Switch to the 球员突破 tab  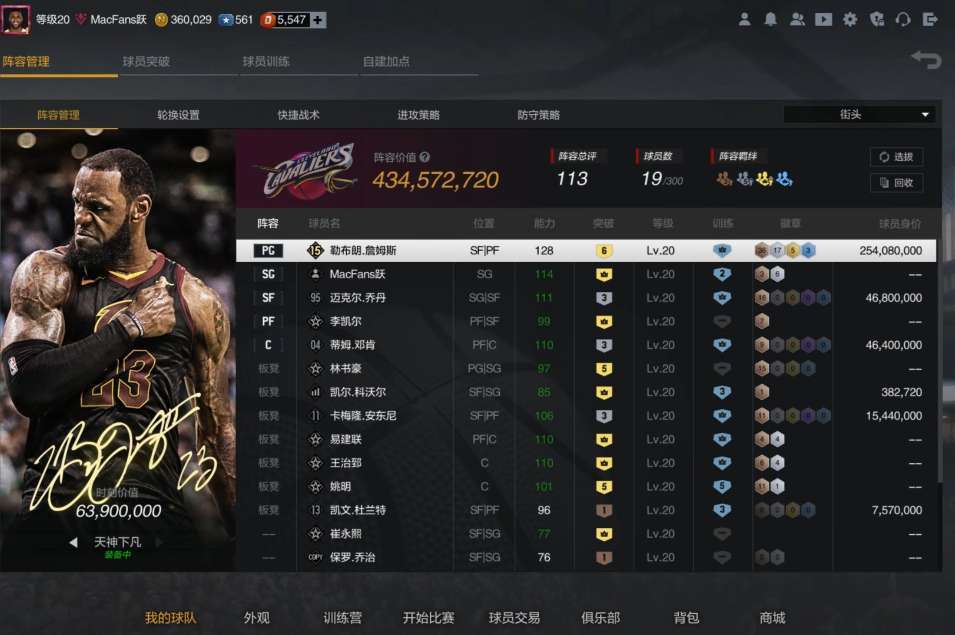pyautogui.click(x=146, y=61)
